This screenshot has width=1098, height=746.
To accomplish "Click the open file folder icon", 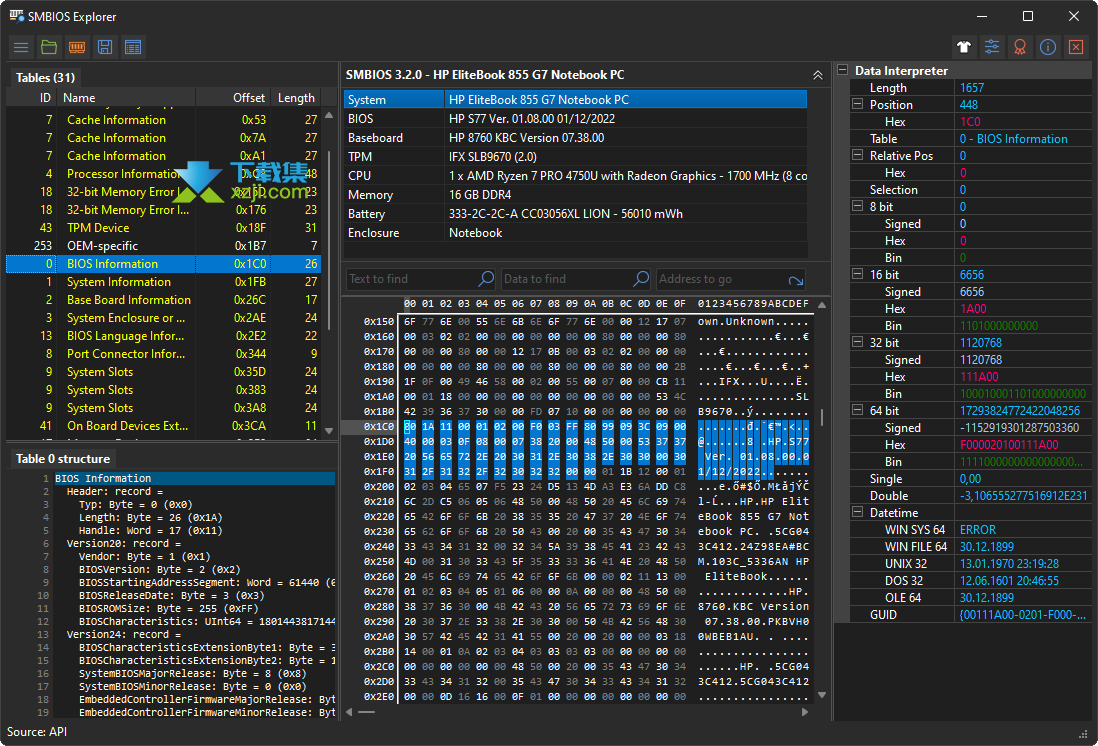I will pyautogui.click(x=49, y=47).
